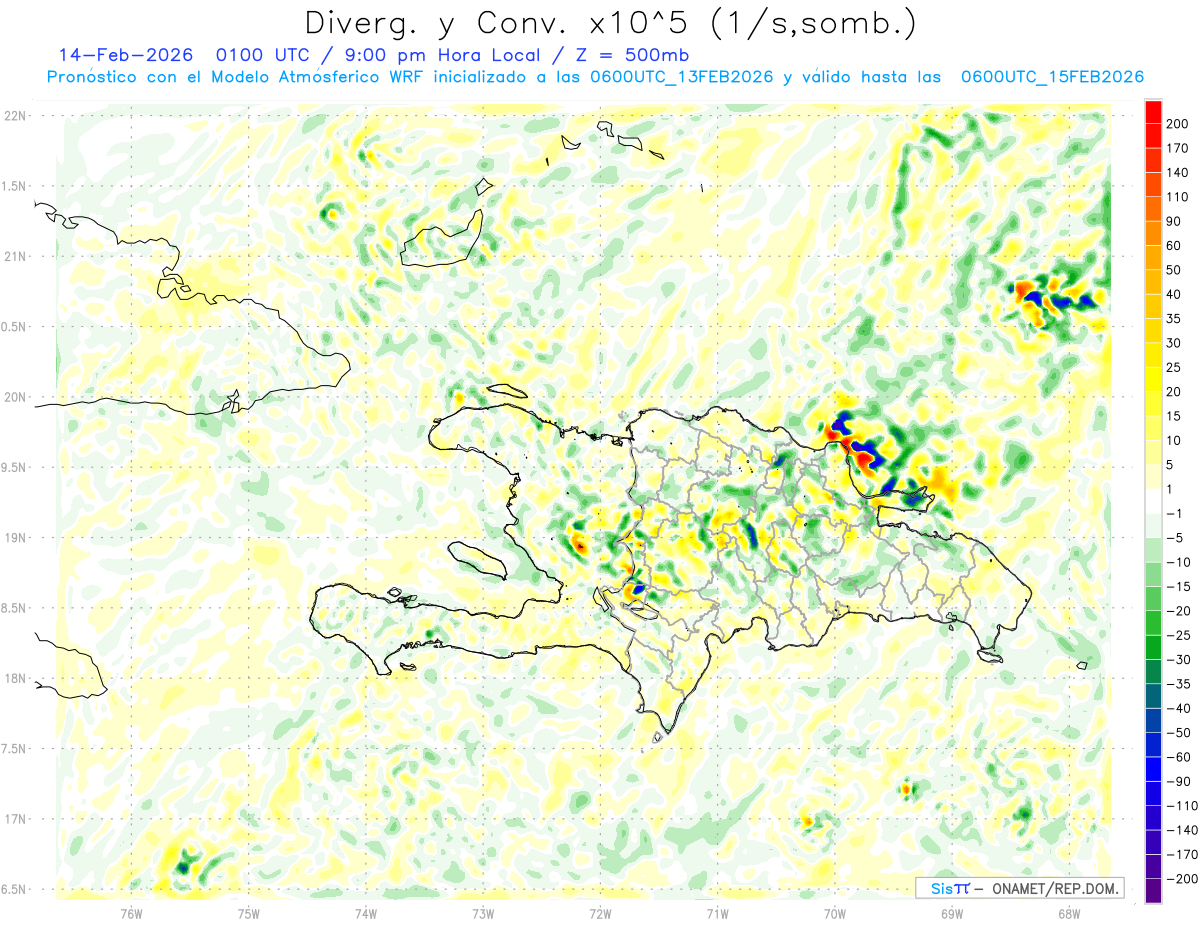Click the '-10' color scale value

tap(1178, 562)
